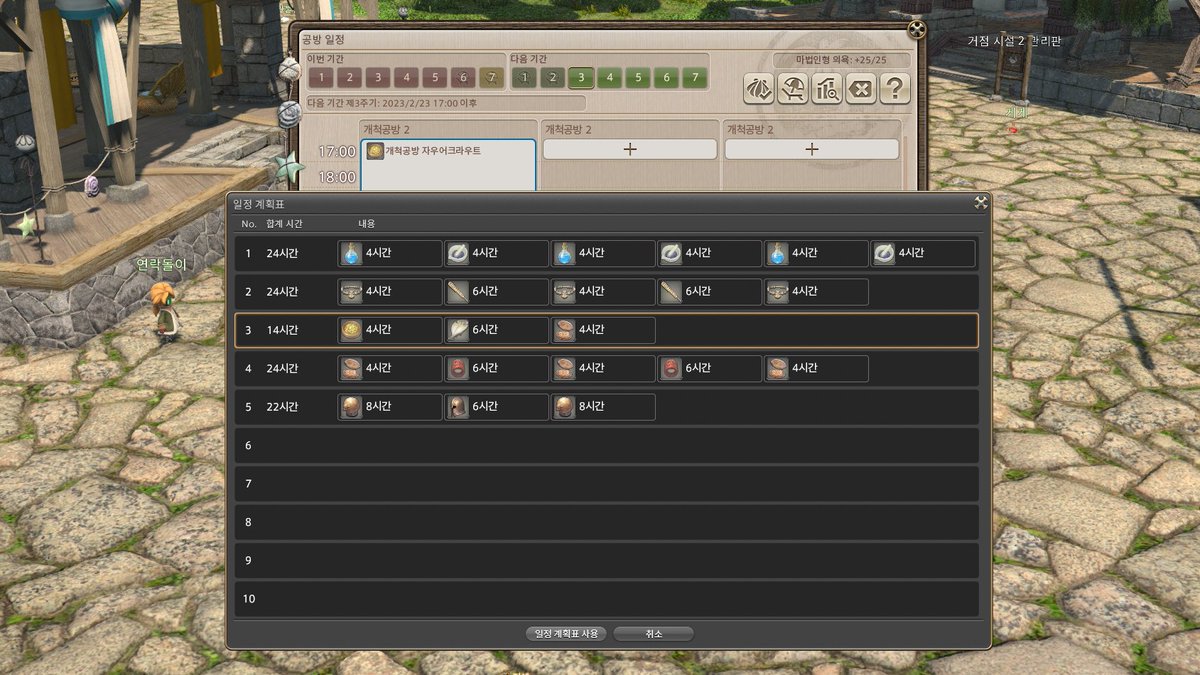Select fourth item (6시간) in plan row 2

tap(710, 291)
